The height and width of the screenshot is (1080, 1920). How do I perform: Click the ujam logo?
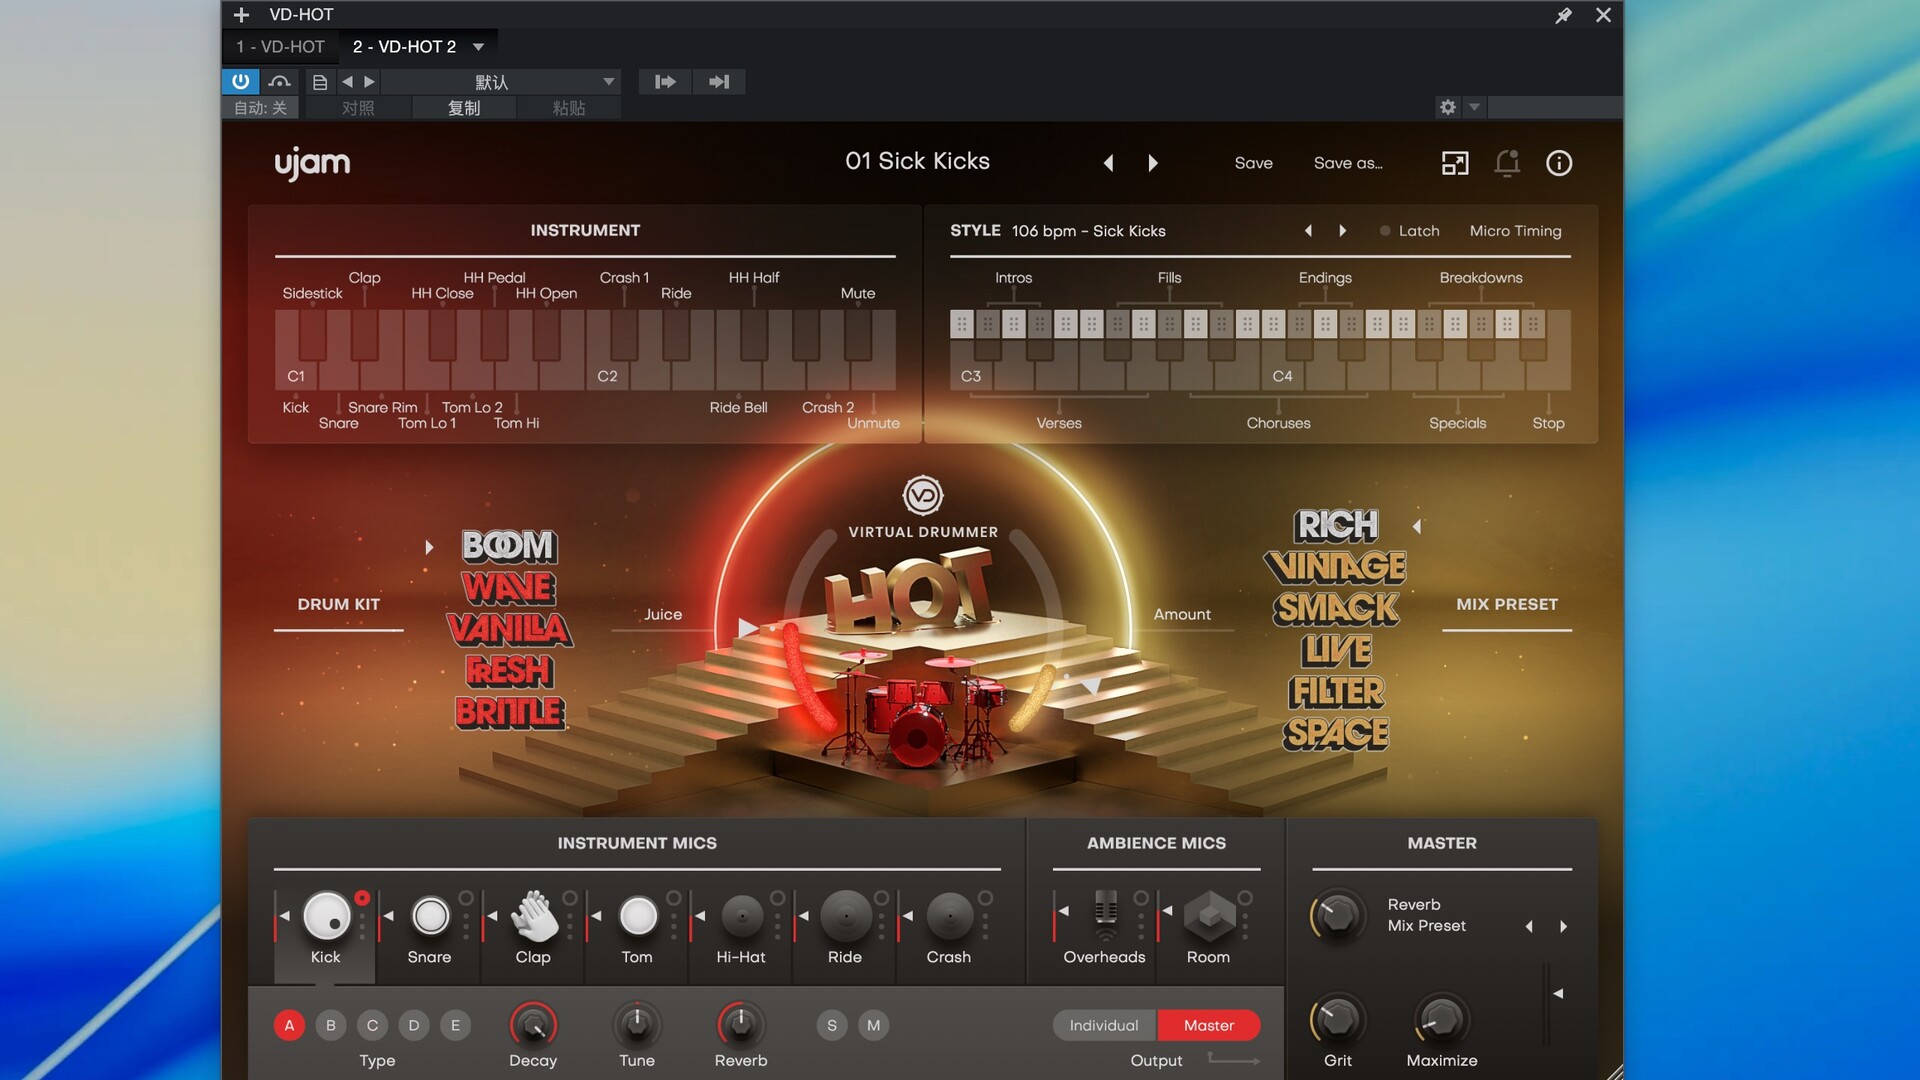click(312, 163)
